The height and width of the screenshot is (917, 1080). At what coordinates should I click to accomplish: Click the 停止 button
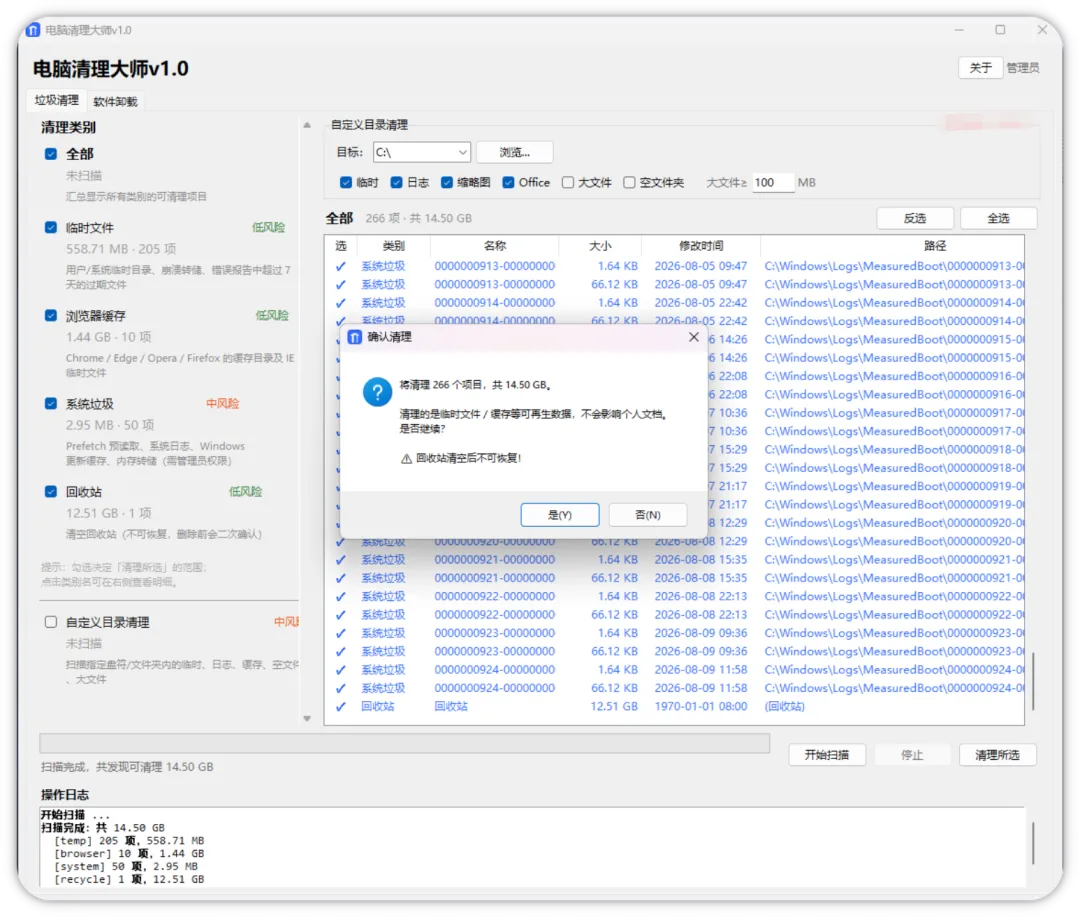point(912,755)
